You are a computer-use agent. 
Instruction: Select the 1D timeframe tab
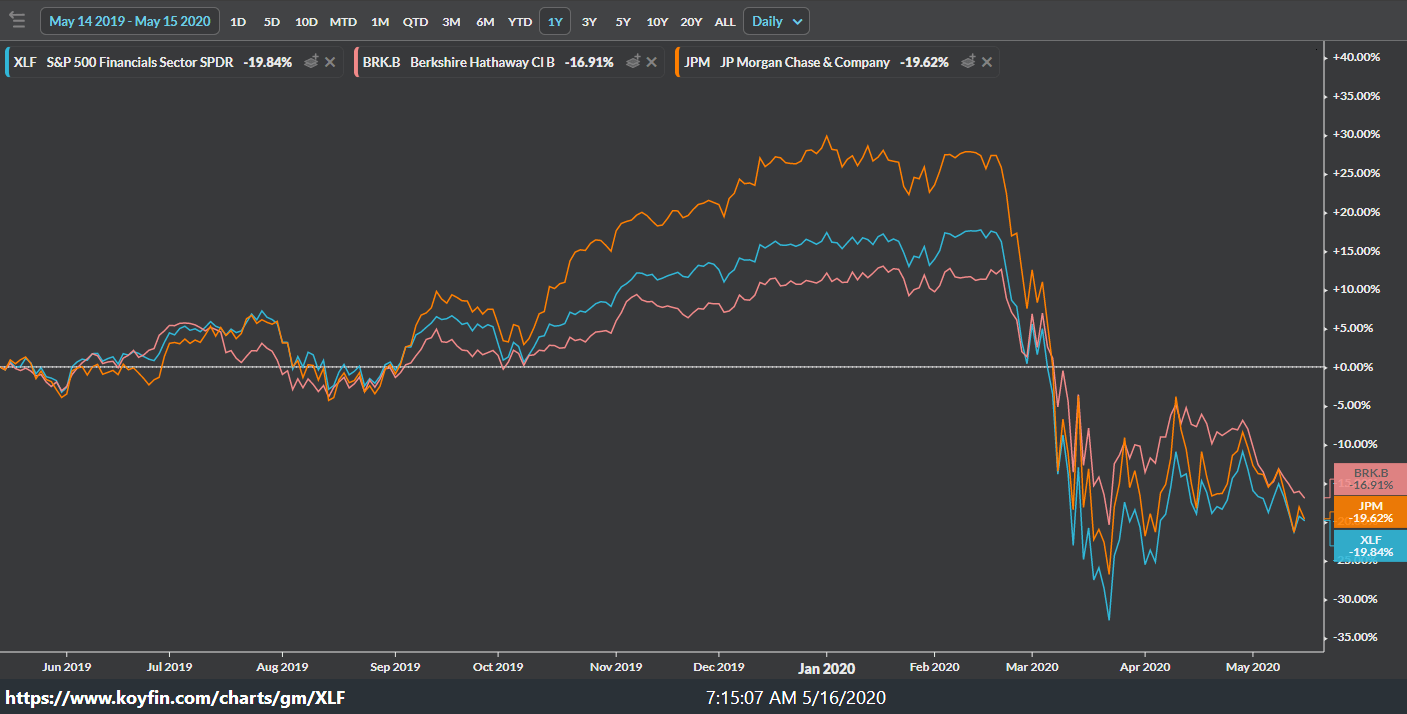[237, 20]
